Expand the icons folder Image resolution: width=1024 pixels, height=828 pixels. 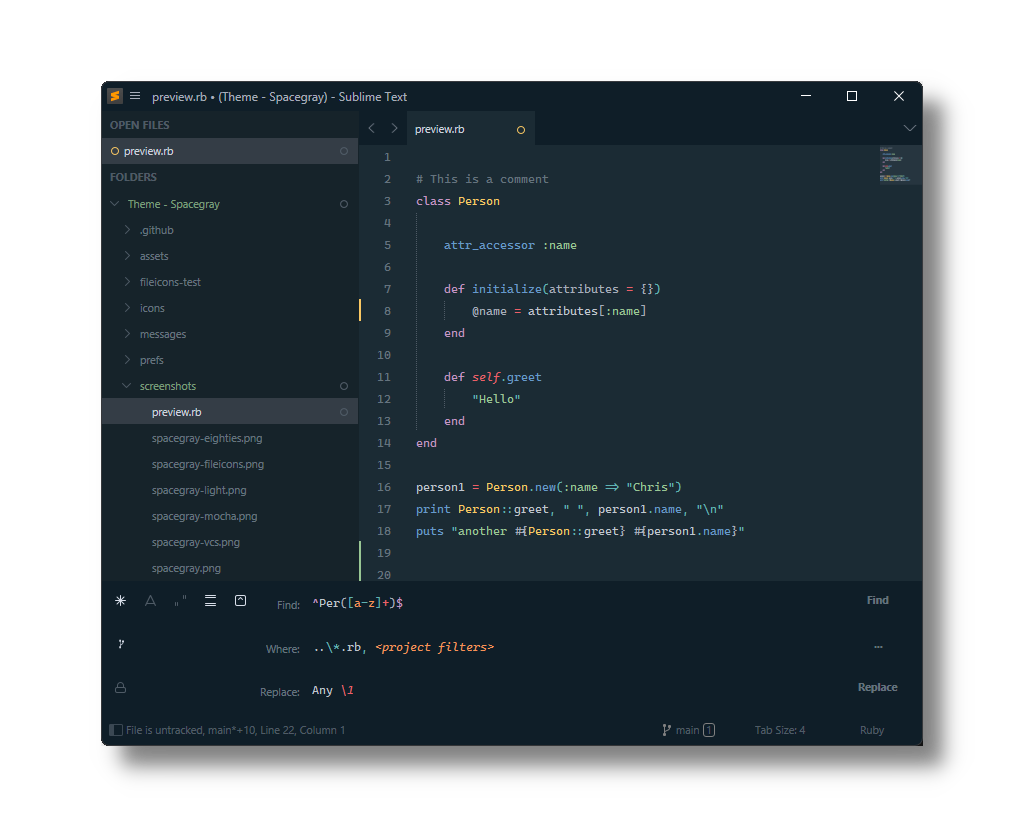[x=127, y=308]
